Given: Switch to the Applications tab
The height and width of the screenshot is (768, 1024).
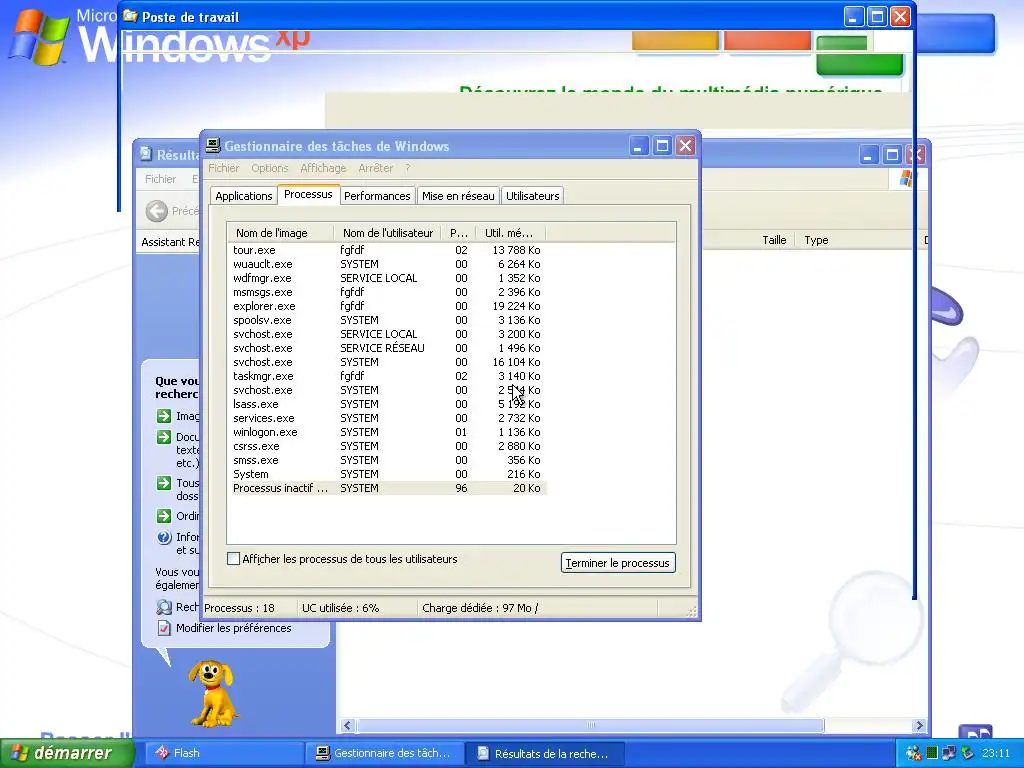Looking at the screenshot, I should 244,196.
